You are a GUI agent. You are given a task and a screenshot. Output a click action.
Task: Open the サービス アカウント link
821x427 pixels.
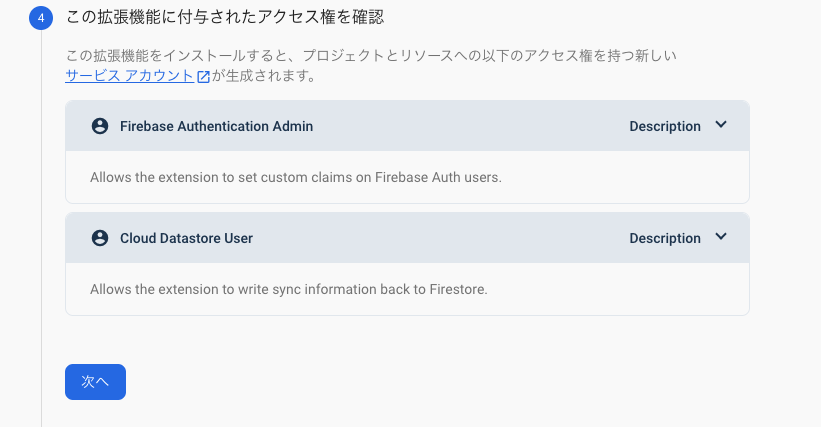[x=130, y=76]
